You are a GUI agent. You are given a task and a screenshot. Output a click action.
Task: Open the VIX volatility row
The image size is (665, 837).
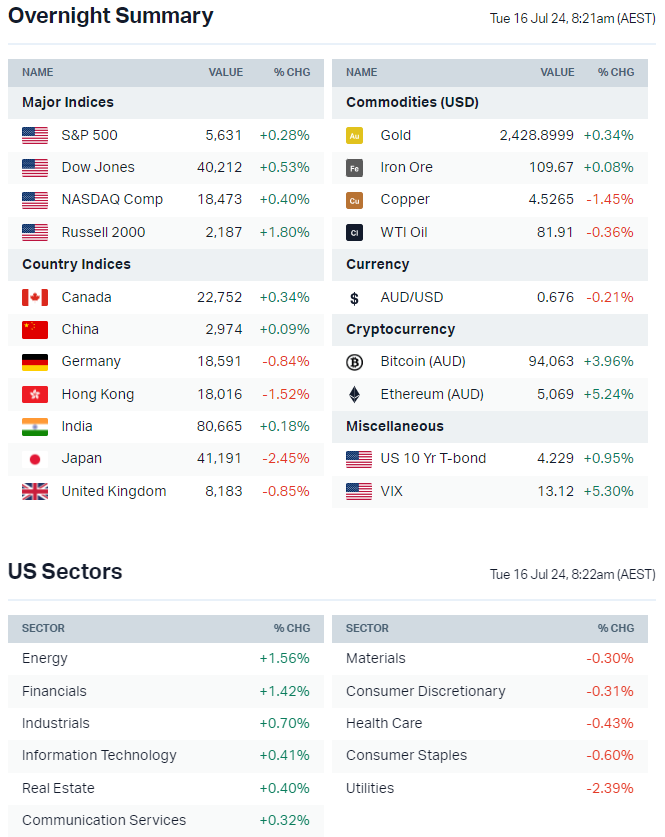click(392, 491)
